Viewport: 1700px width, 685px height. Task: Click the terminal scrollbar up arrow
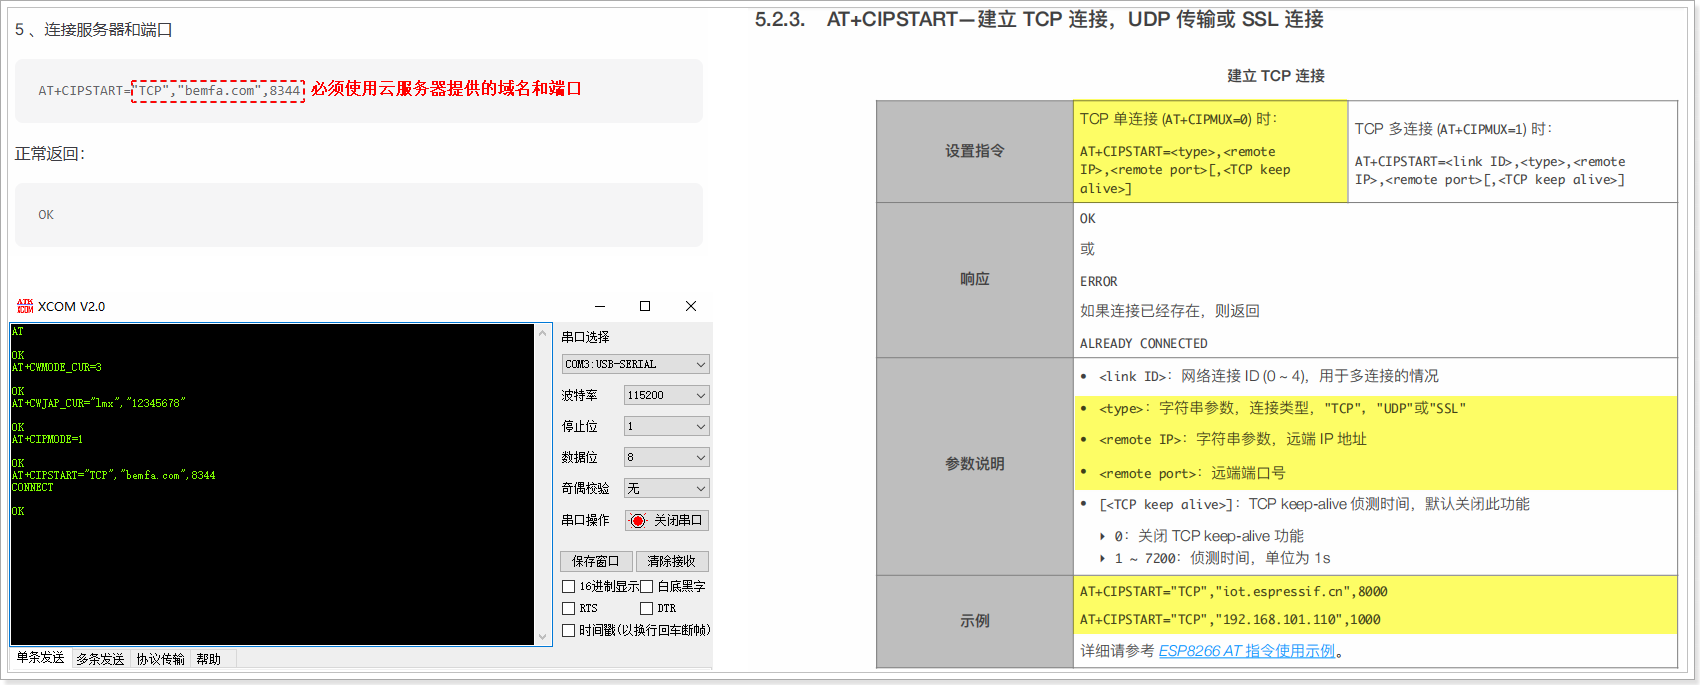pyautogui.click(x=543, y=333)
